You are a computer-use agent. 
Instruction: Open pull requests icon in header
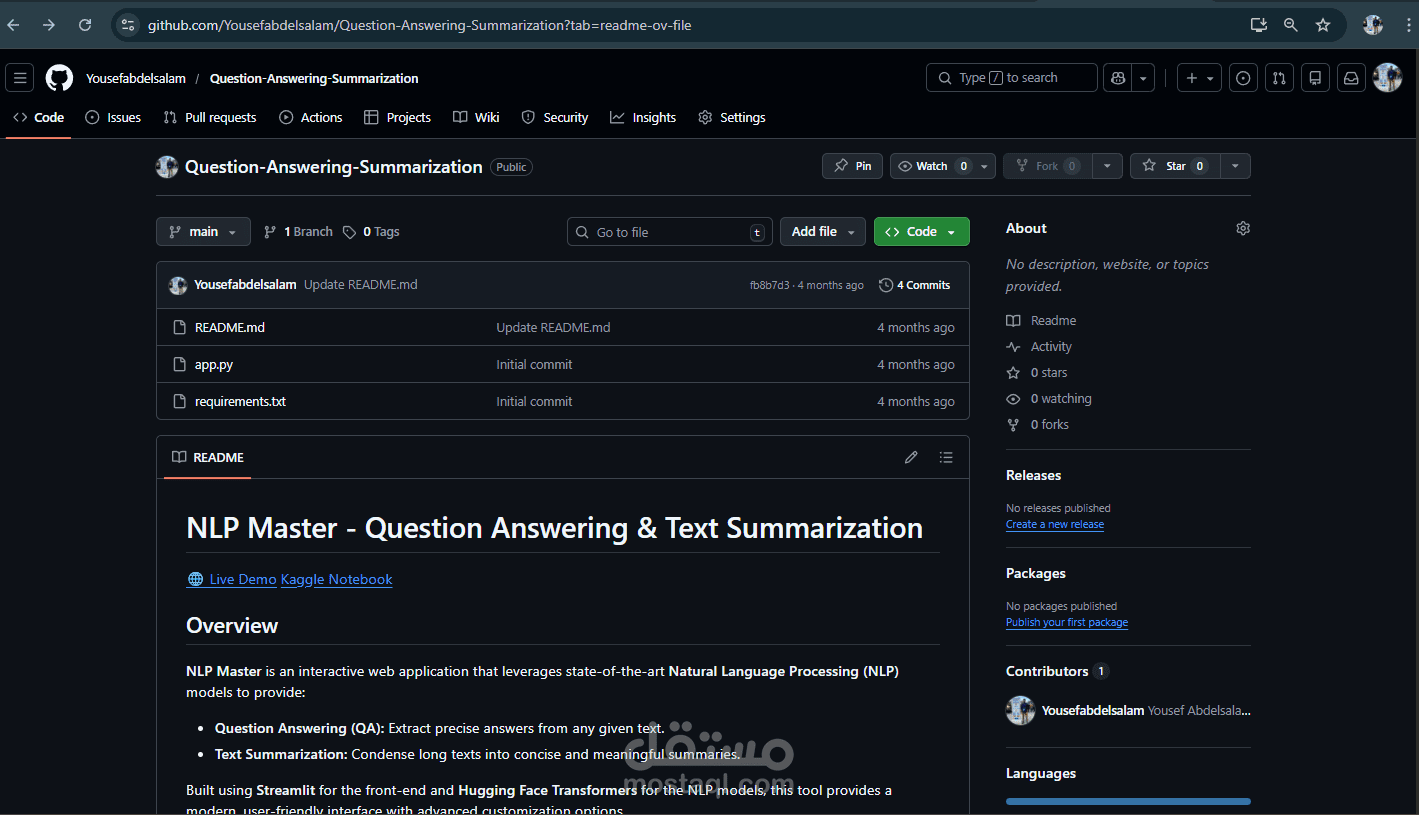[1279, 78]
